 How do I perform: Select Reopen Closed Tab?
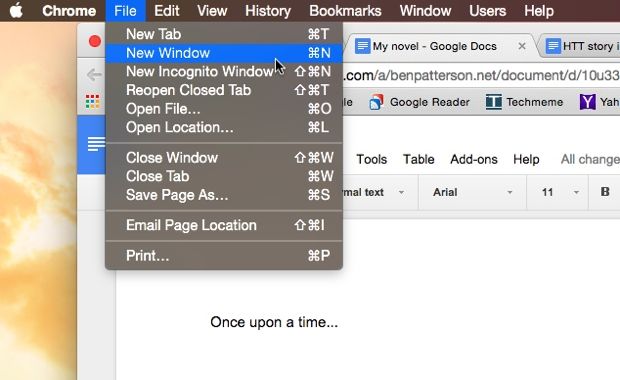coord(224,90)
